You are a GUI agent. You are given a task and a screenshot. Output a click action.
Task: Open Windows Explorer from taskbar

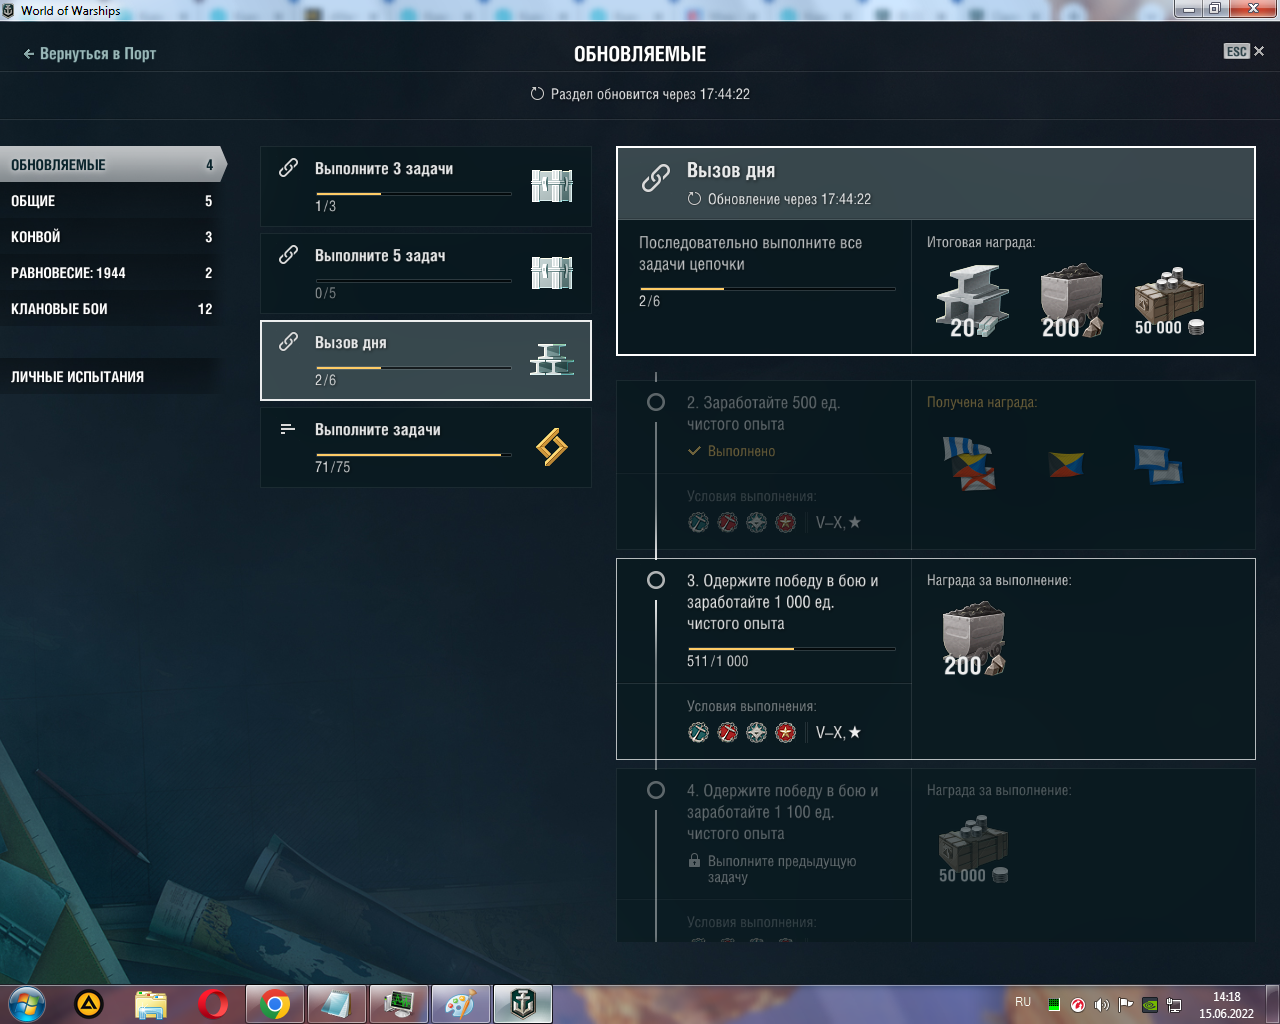pyautogui.click(x=151, y=1004)
